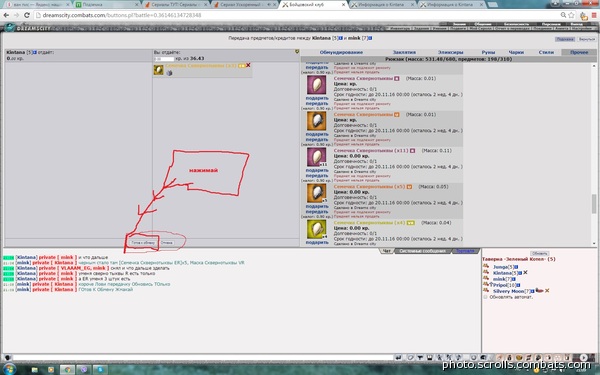Toggle the Обновлять автомат. checkbox

coord(485,297)
